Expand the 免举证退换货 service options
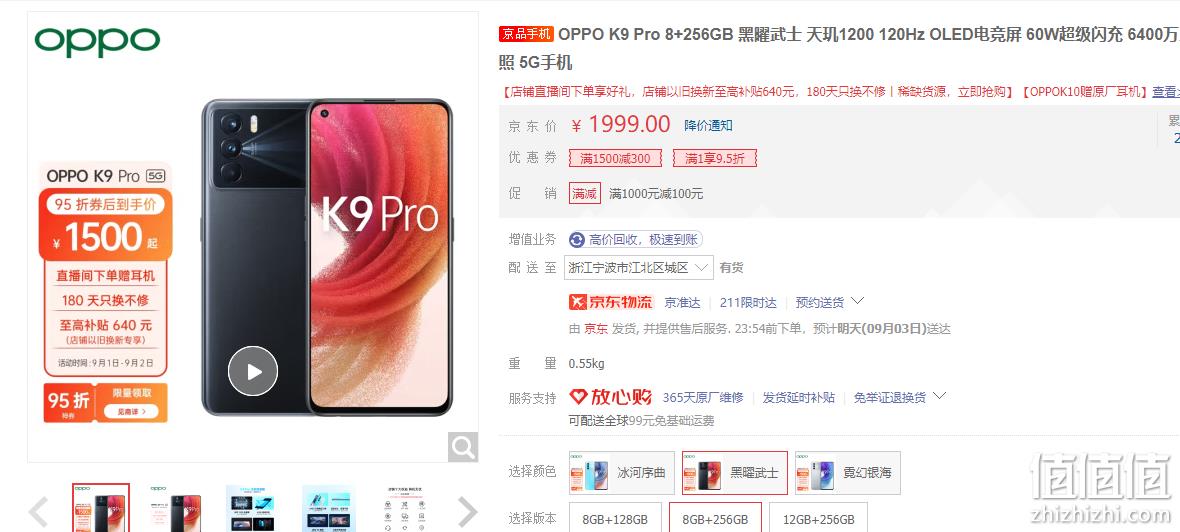Screen dimensions: 1180x532 point(899,397)
